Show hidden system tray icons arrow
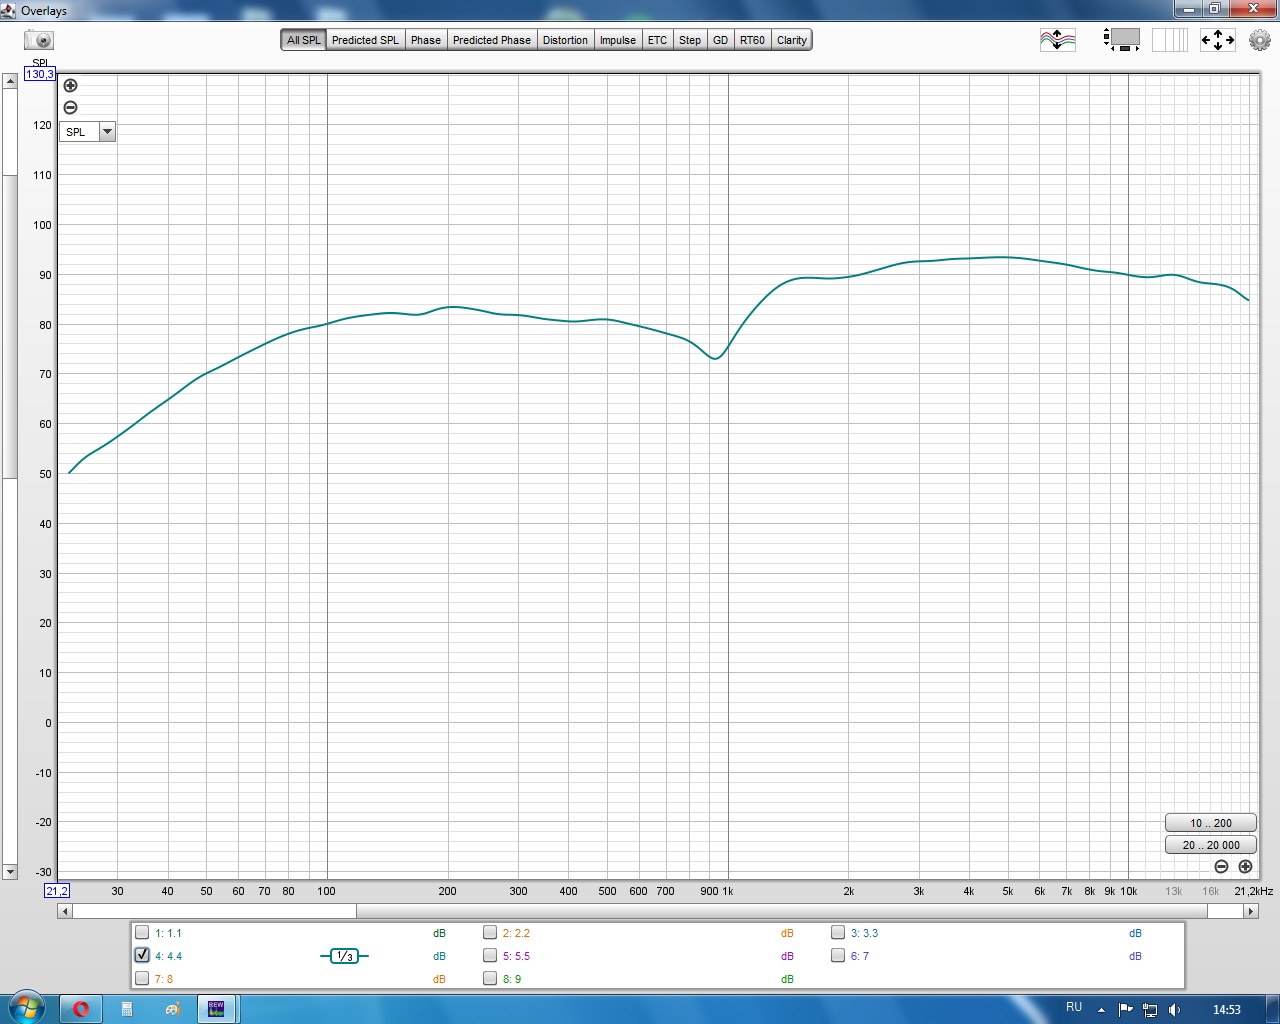Screen dimensions: 1280x1024 click(1101, 1009)
